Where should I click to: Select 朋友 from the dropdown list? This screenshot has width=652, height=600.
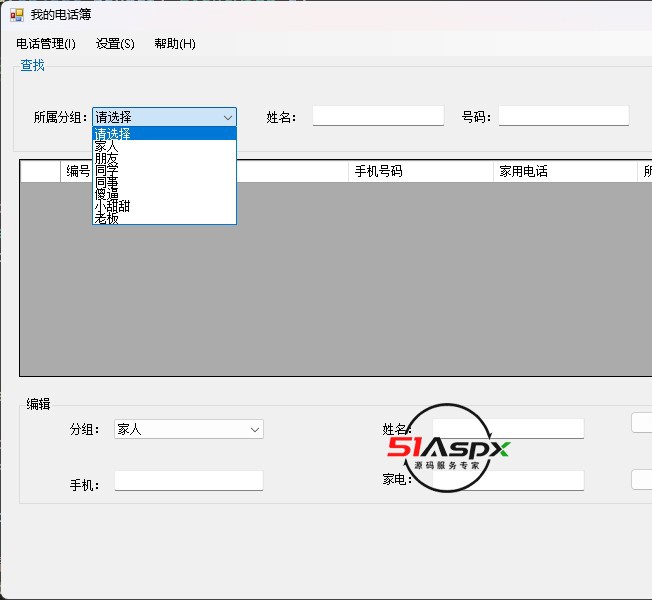coord(164,158)
